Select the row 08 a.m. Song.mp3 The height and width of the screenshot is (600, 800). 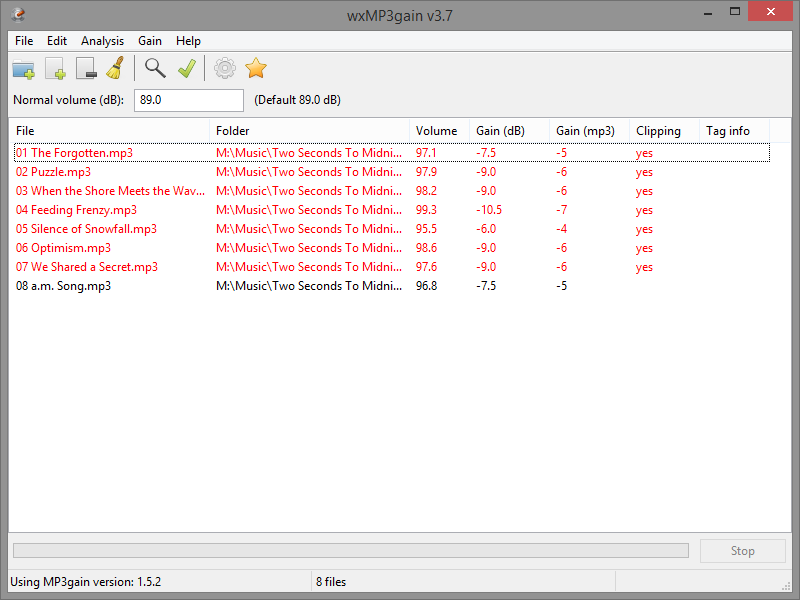click(x=63, y=286)
